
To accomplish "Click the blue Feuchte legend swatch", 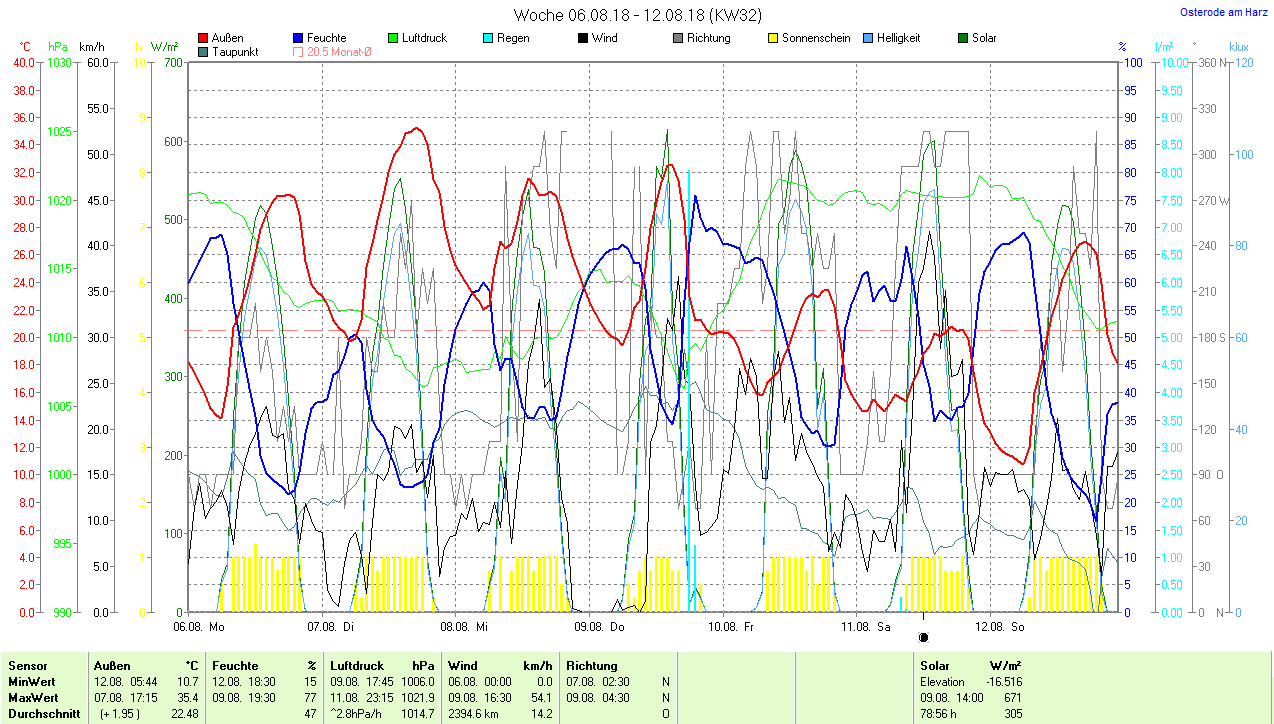I will [299, 38].
